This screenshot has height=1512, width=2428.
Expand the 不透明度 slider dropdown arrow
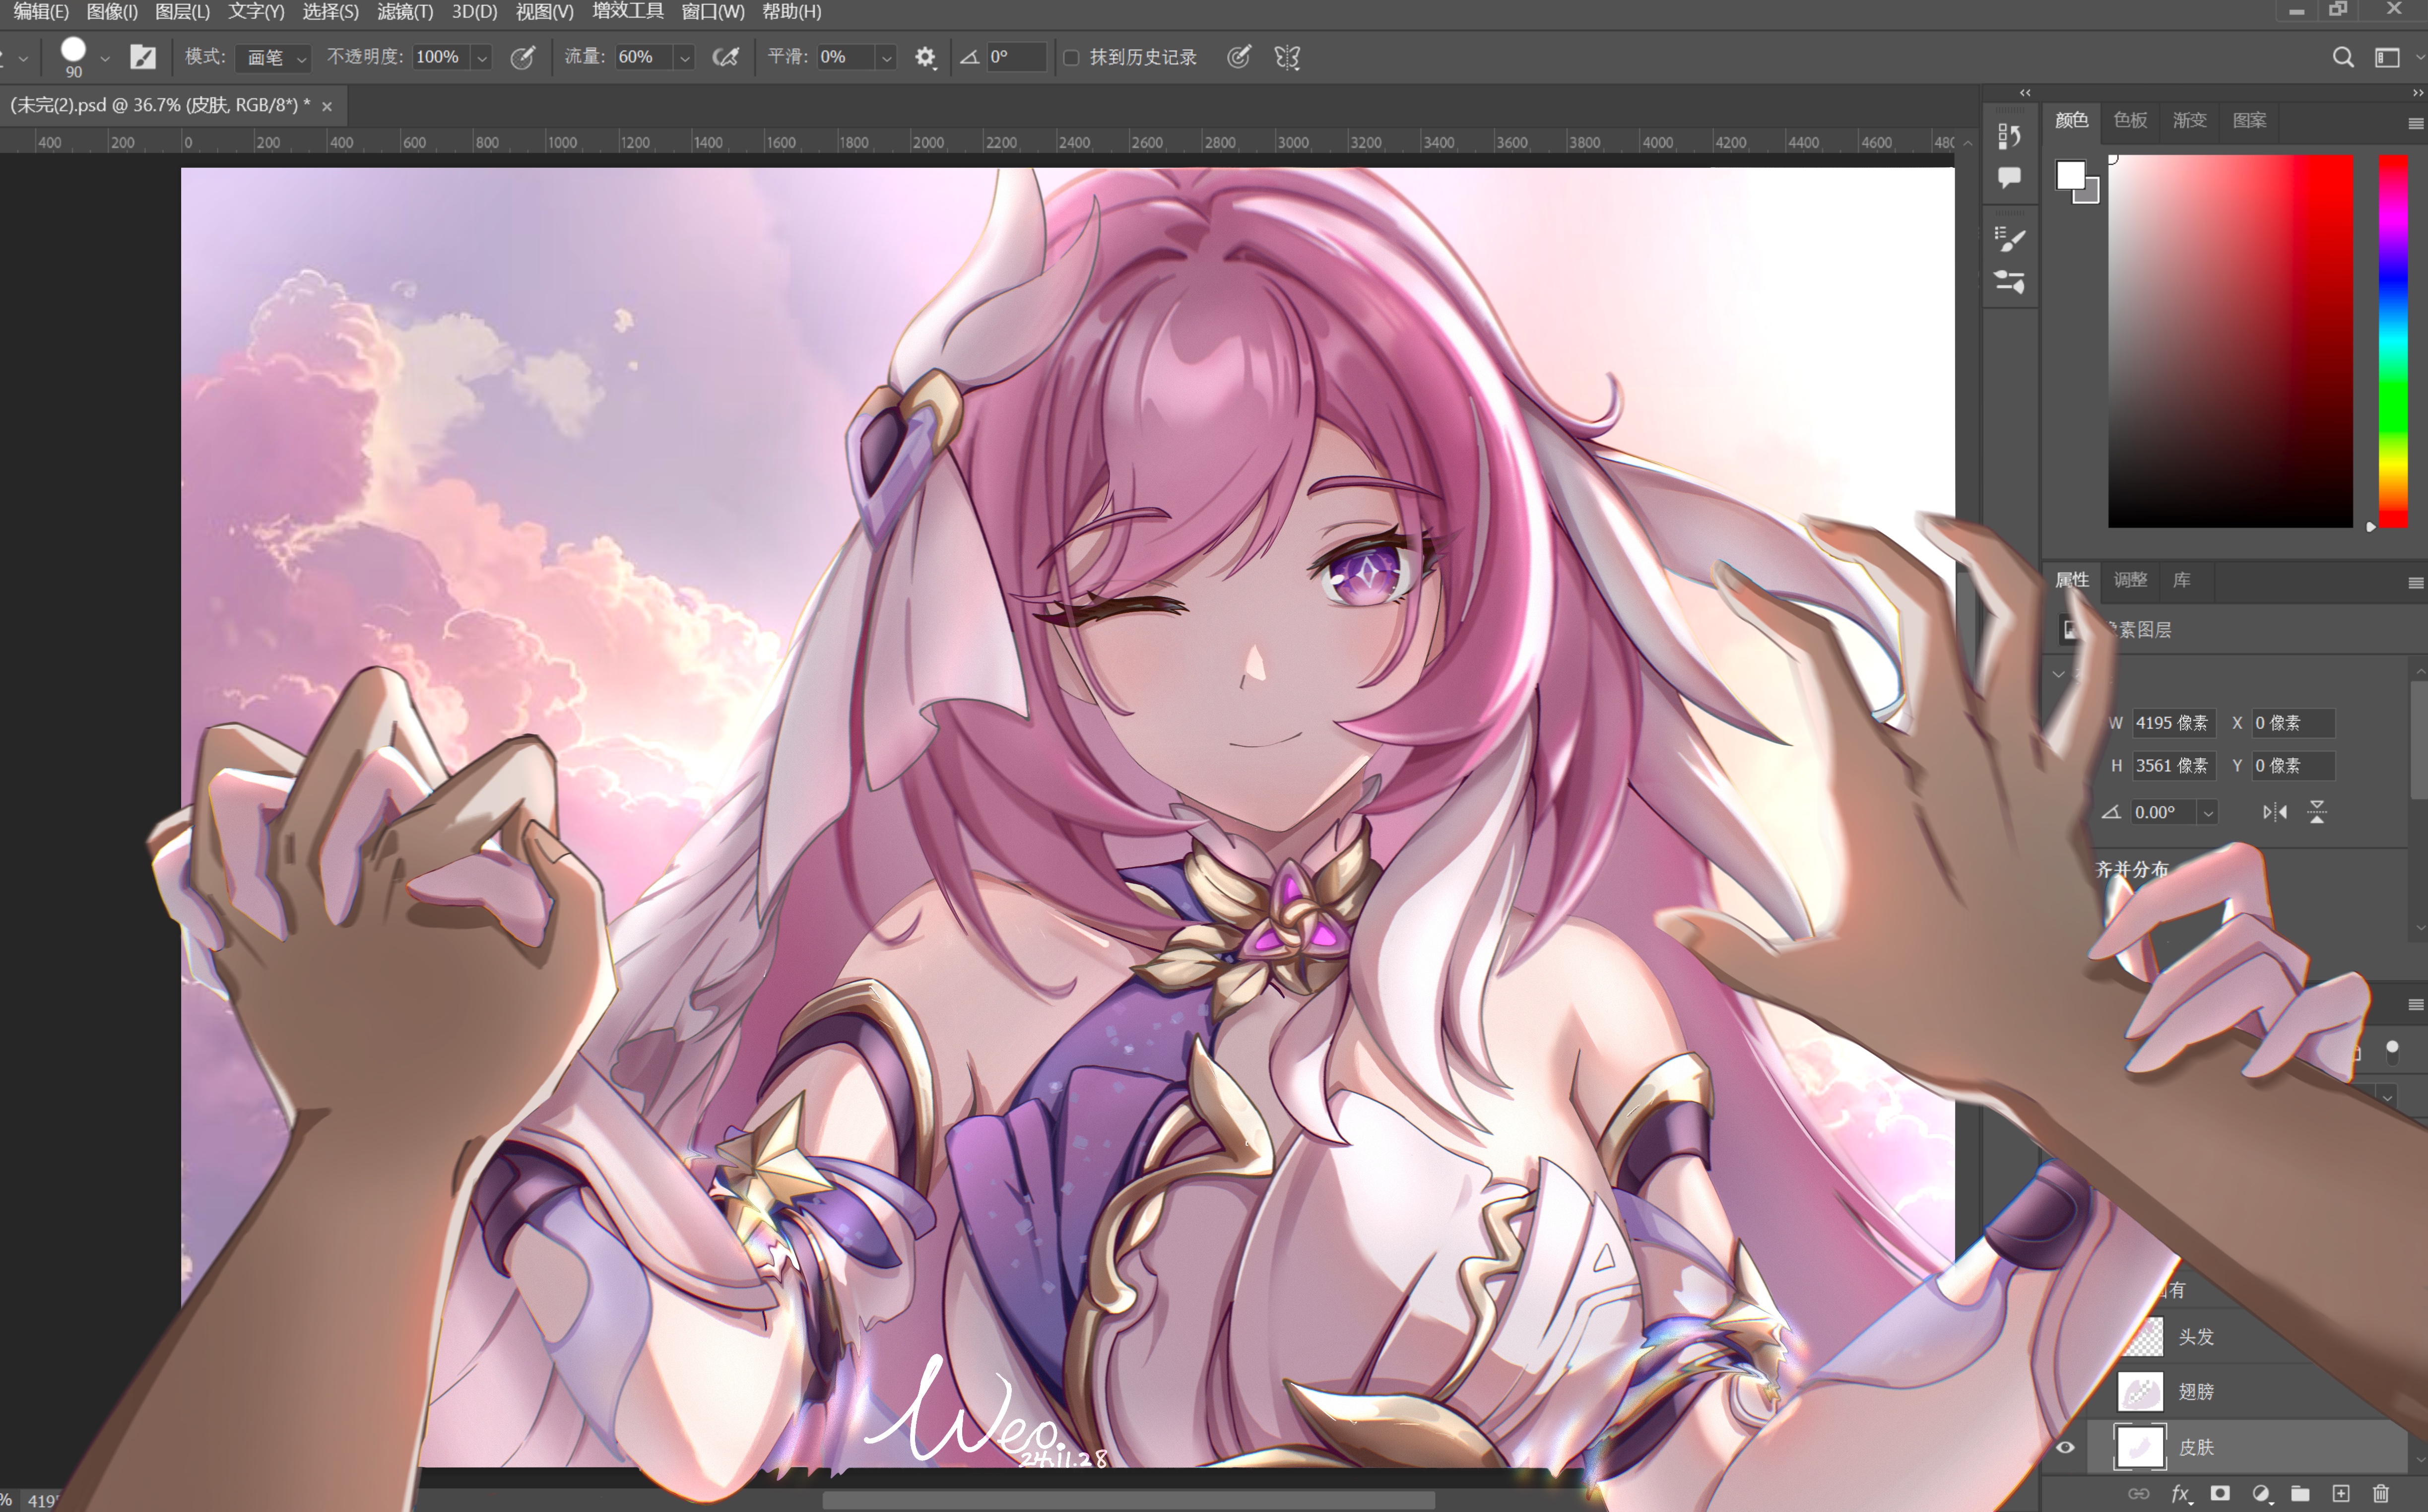482,57
